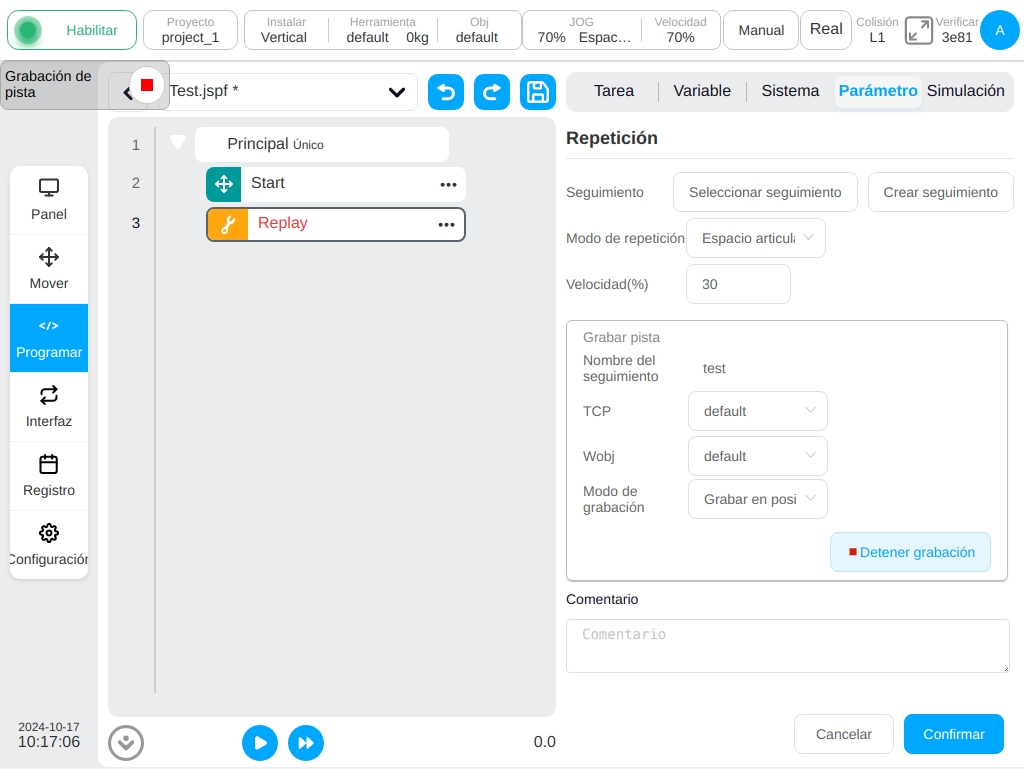Open the Mover sidebar section
1024x769 pixels.
[x=49, y=269]
